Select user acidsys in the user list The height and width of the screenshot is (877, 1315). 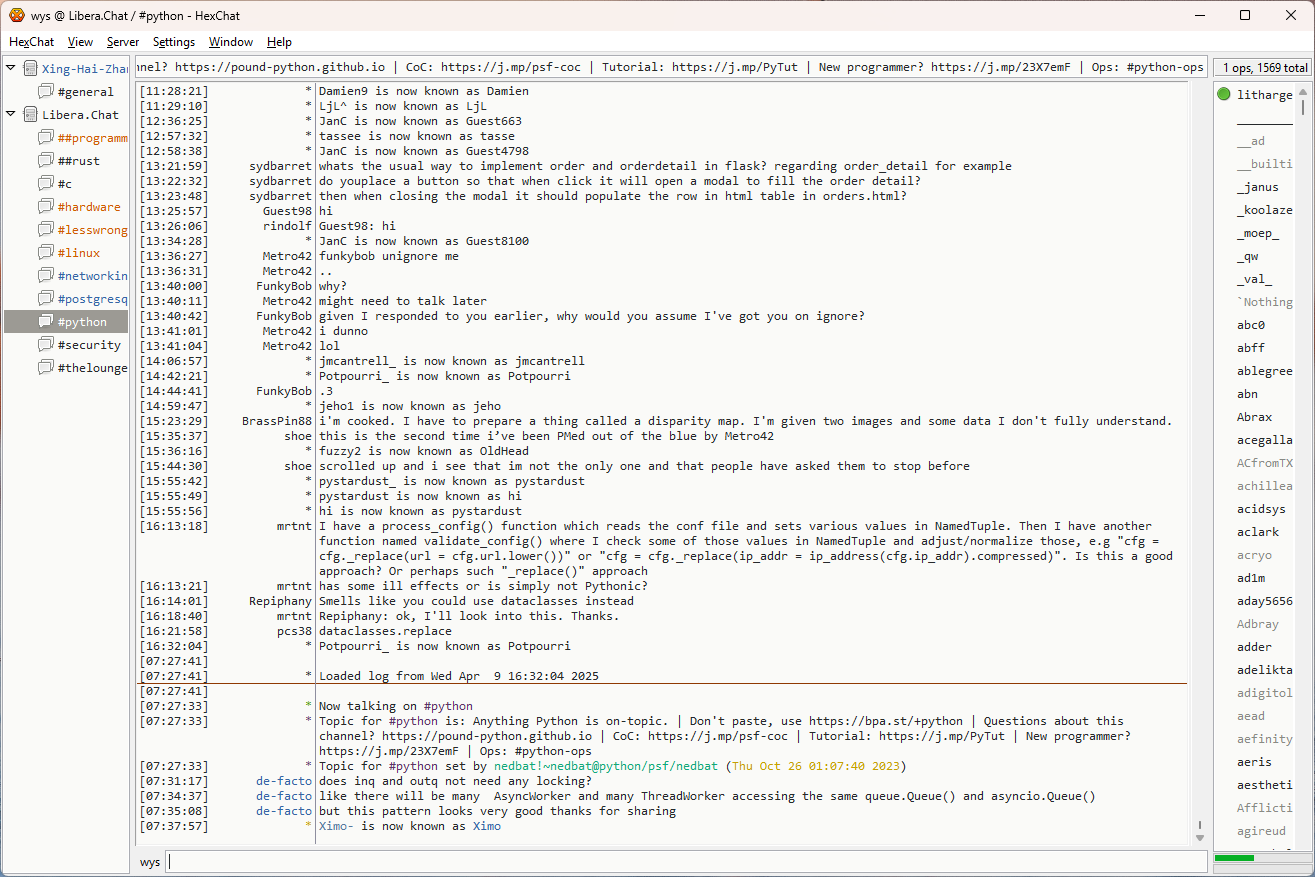coord(1261,509)
